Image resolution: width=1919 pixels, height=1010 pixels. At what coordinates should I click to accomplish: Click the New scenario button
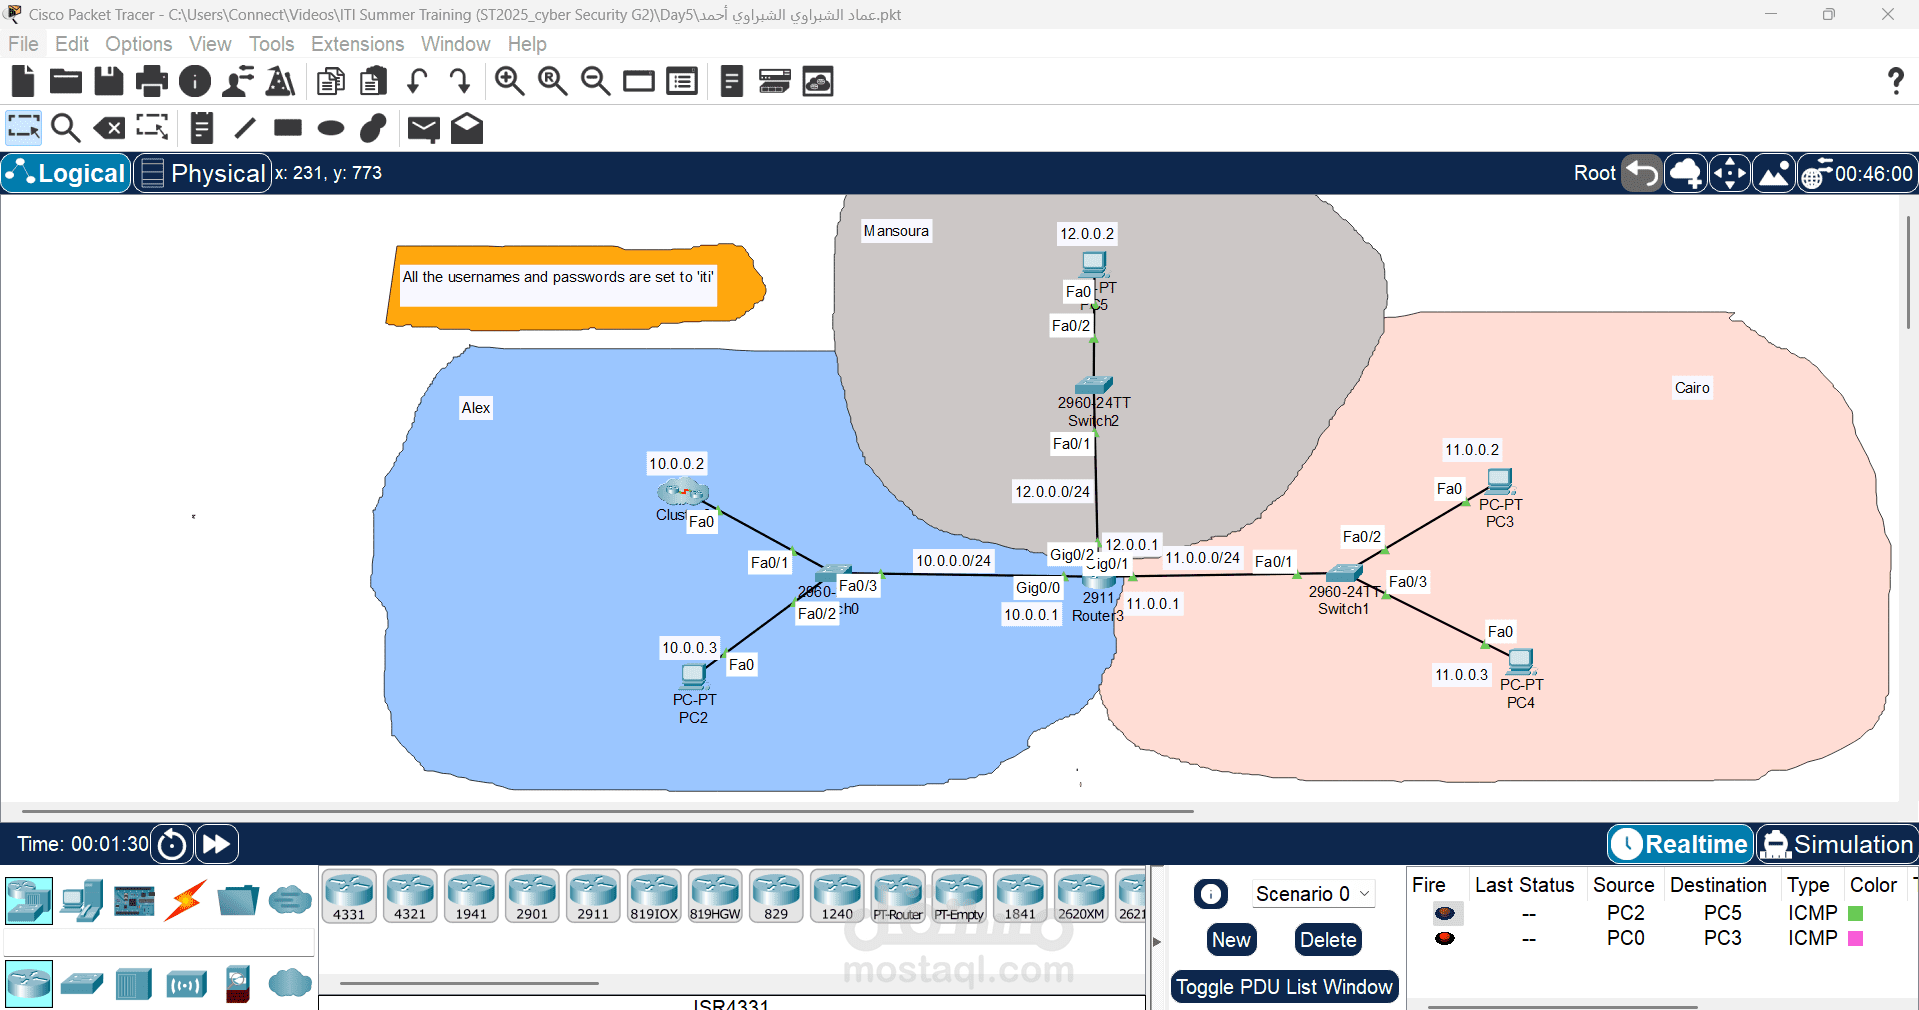(1231, 940)
